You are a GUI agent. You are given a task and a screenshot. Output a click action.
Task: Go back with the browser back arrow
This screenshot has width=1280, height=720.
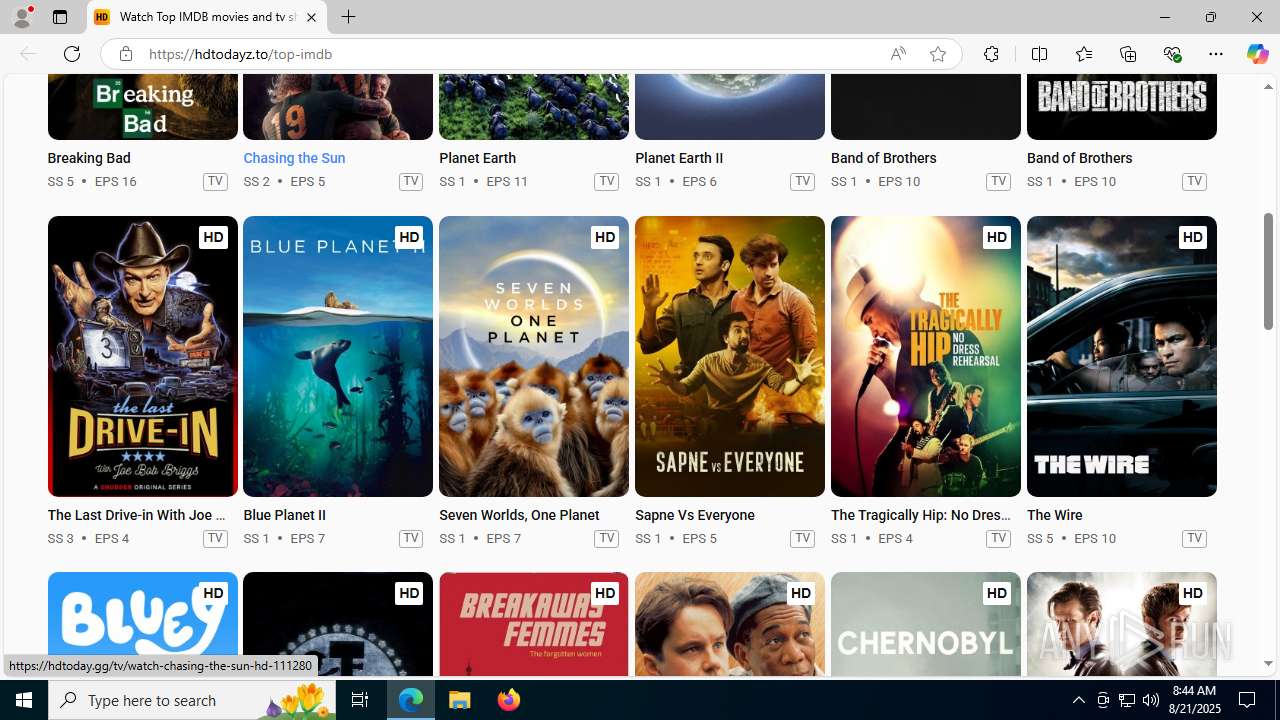point(28,54)
